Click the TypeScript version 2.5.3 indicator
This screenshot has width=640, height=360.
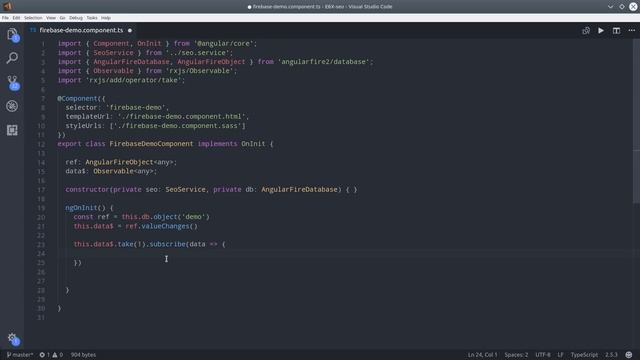click(611, 355)
